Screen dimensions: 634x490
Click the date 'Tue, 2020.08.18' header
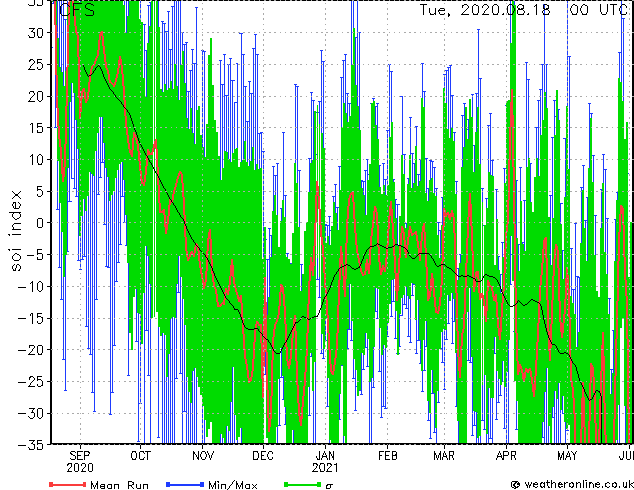(x=485, y=10)
